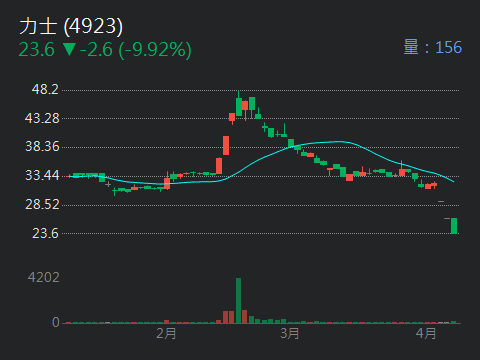480x360 pixels.
Task: Click the 2月 date axis label
Action: 166,333
